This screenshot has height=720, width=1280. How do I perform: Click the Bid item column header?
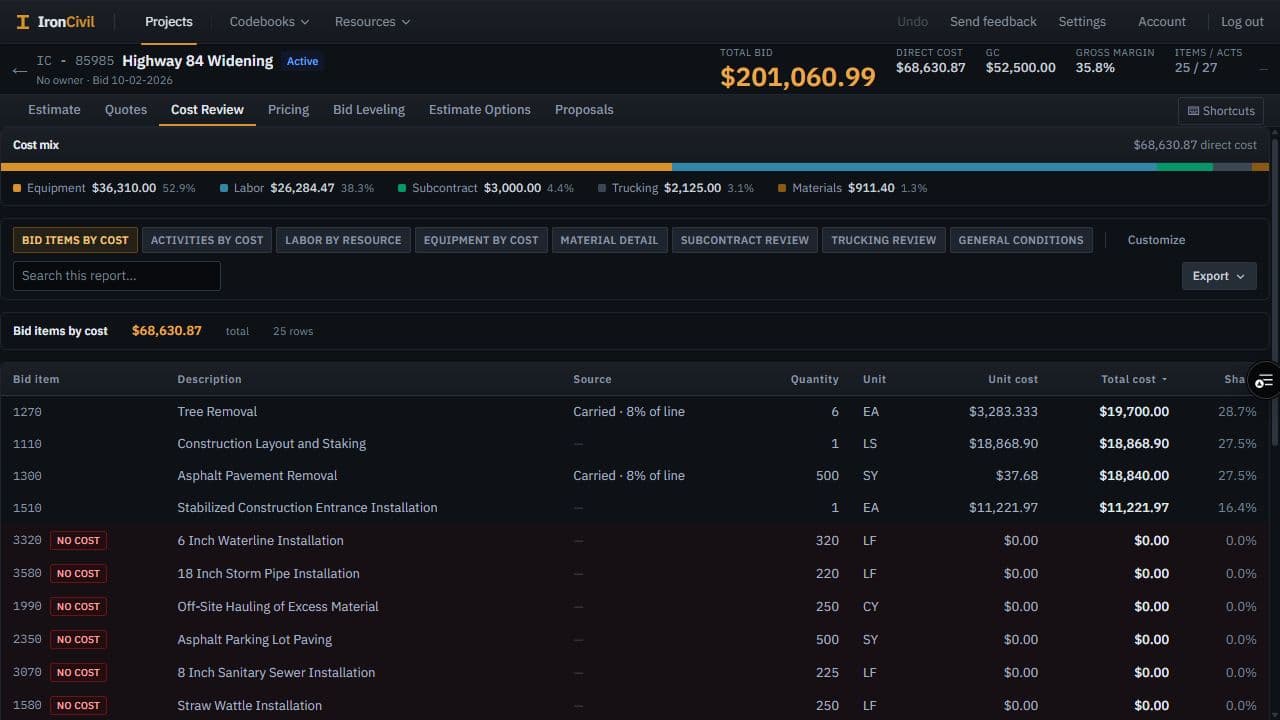coord(36,379)
